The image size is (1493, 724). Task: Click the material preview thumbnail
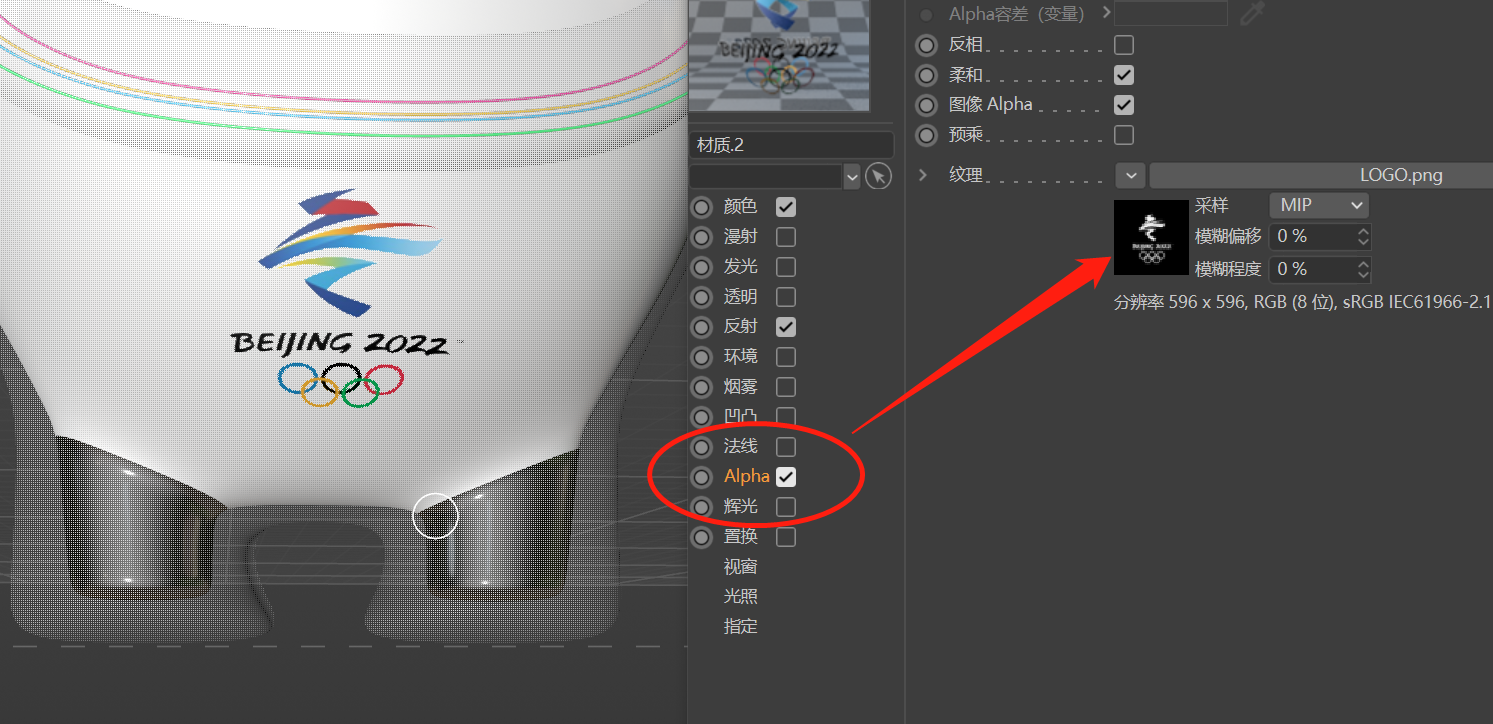pos(779,55)
